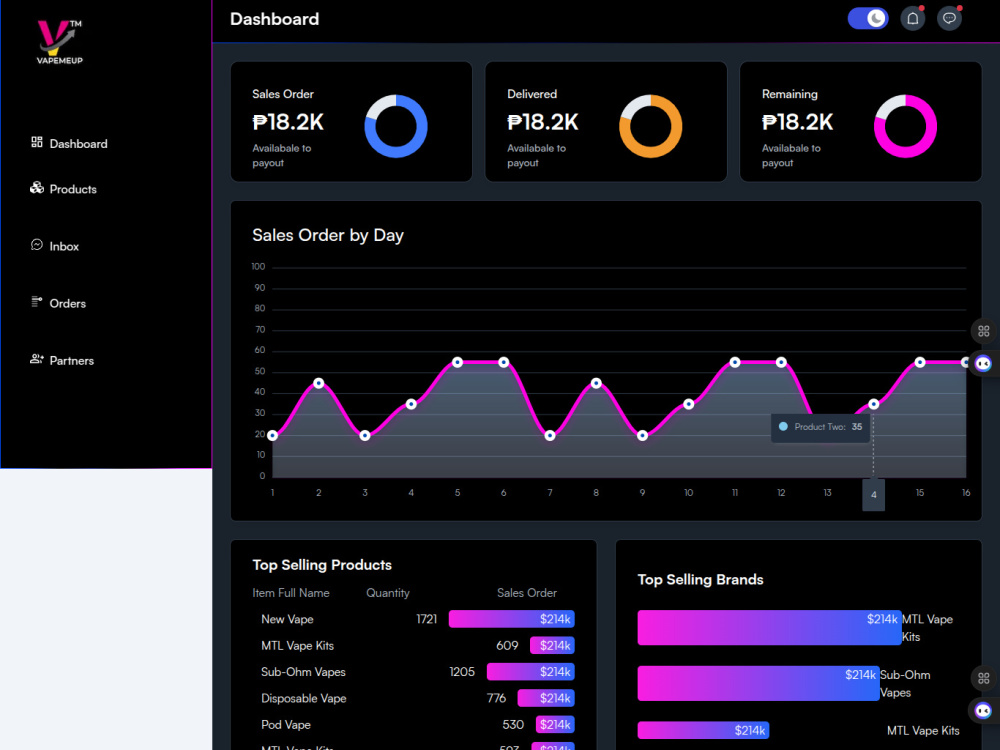Click the Top Selling Brands heading

tap(700, 580)
